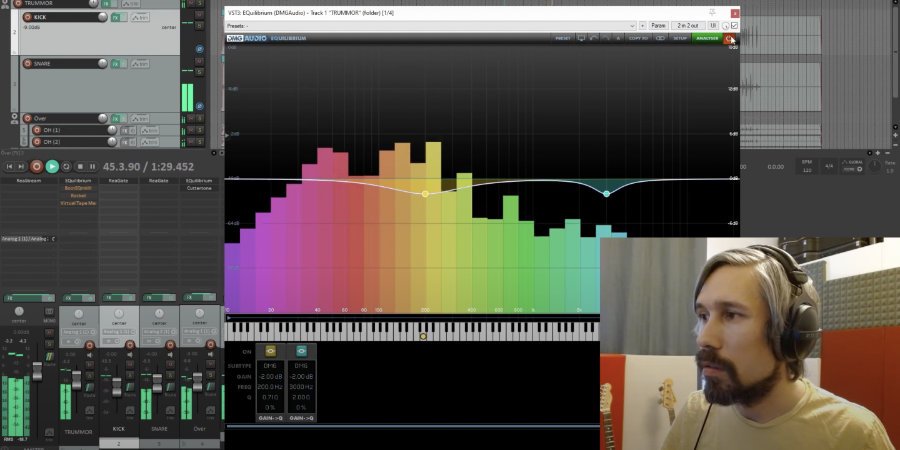Pin the EQuilibrium plugin window
This screenshot has height=450, width=900.
712,12
